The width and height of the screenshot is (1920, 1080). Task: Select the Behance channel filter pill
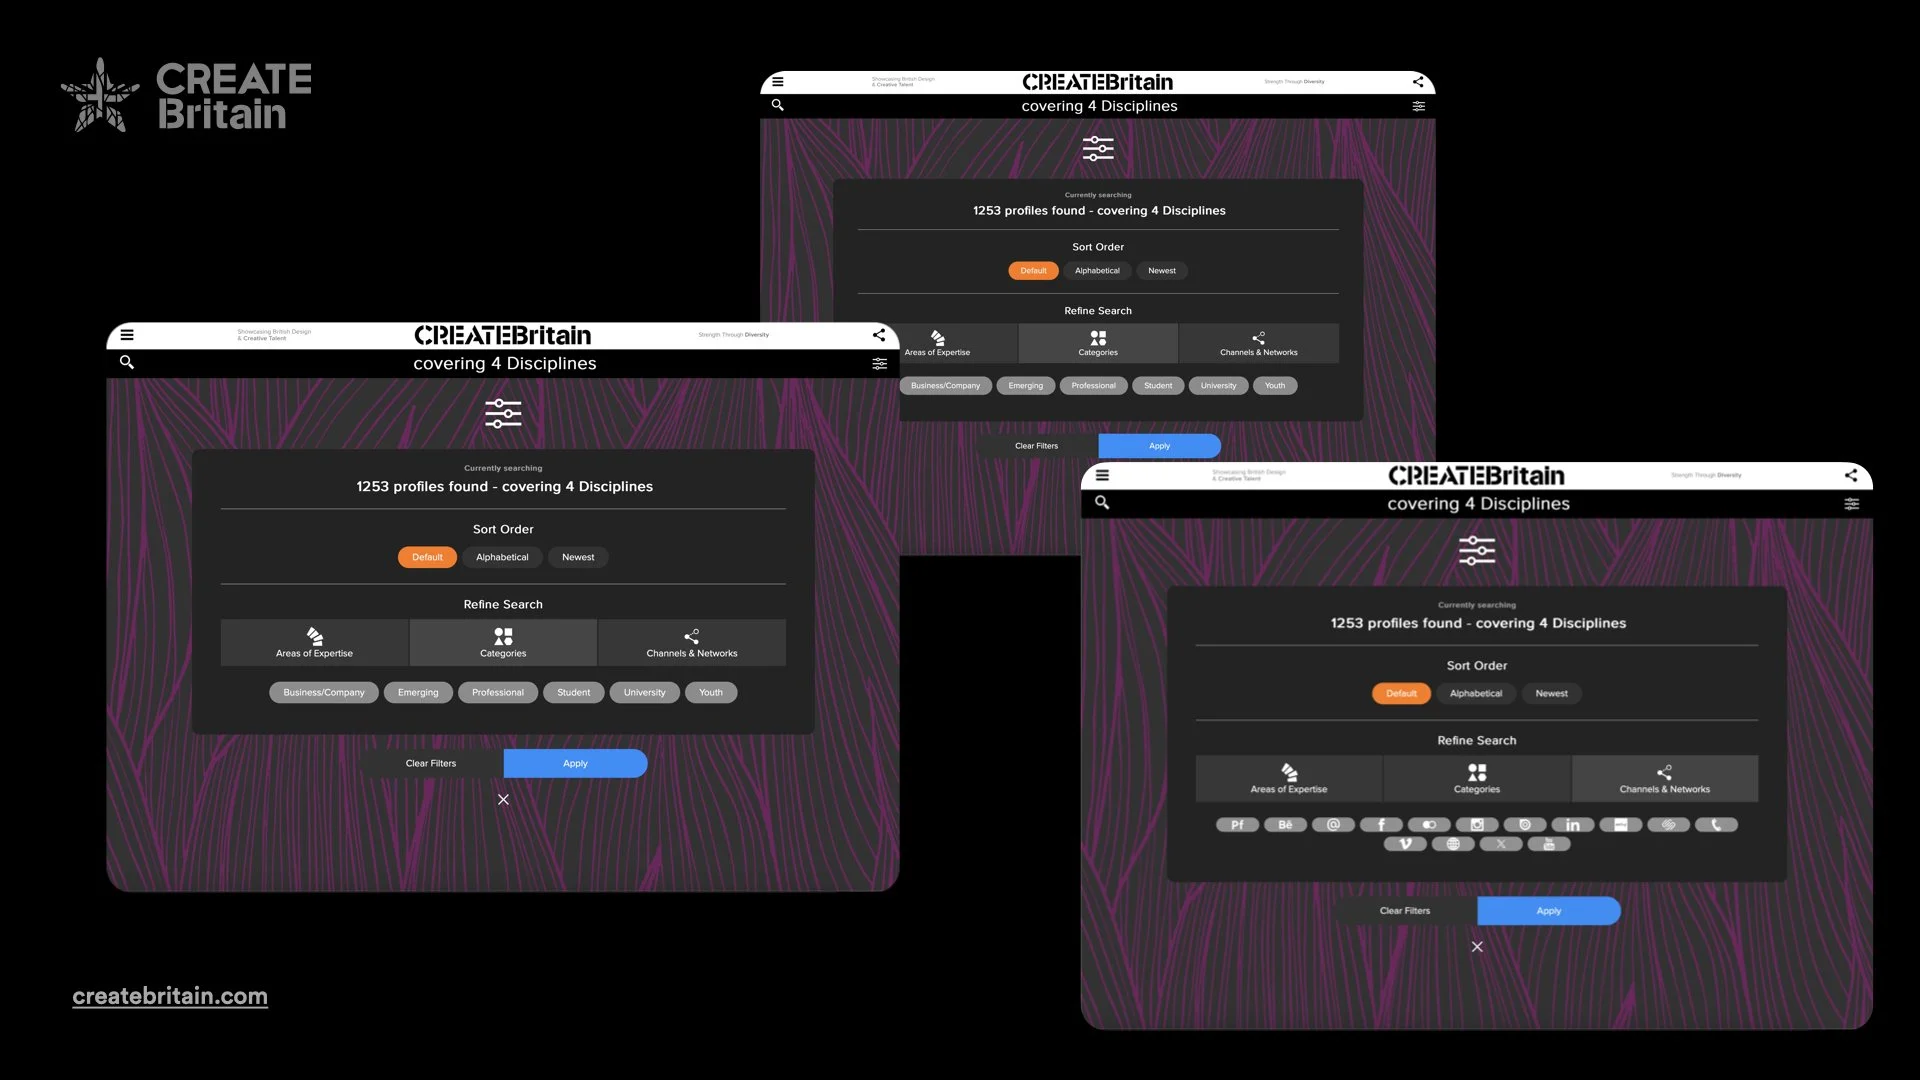tap(1285, 825)
